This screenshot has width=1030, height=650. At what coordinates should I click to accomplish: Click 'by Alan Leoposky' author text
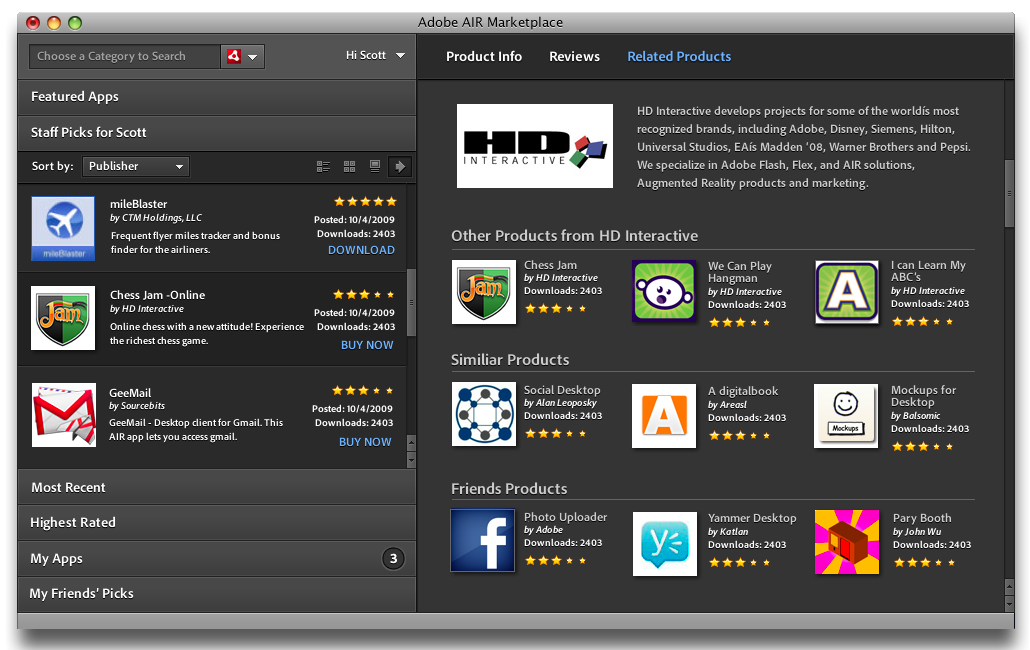560,403
